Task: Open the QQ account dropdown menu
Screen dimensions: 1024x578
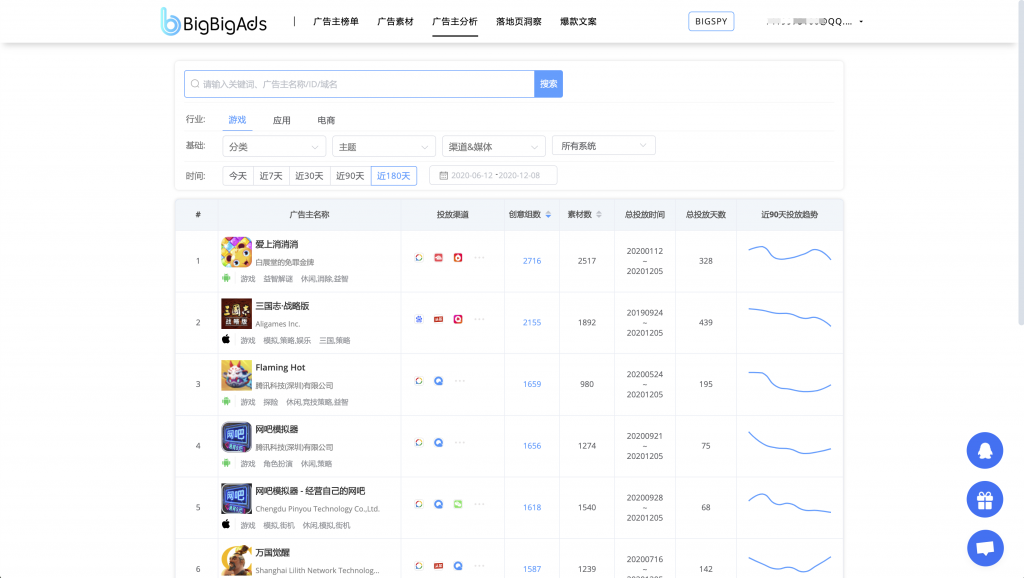Action: coord(815,22)
